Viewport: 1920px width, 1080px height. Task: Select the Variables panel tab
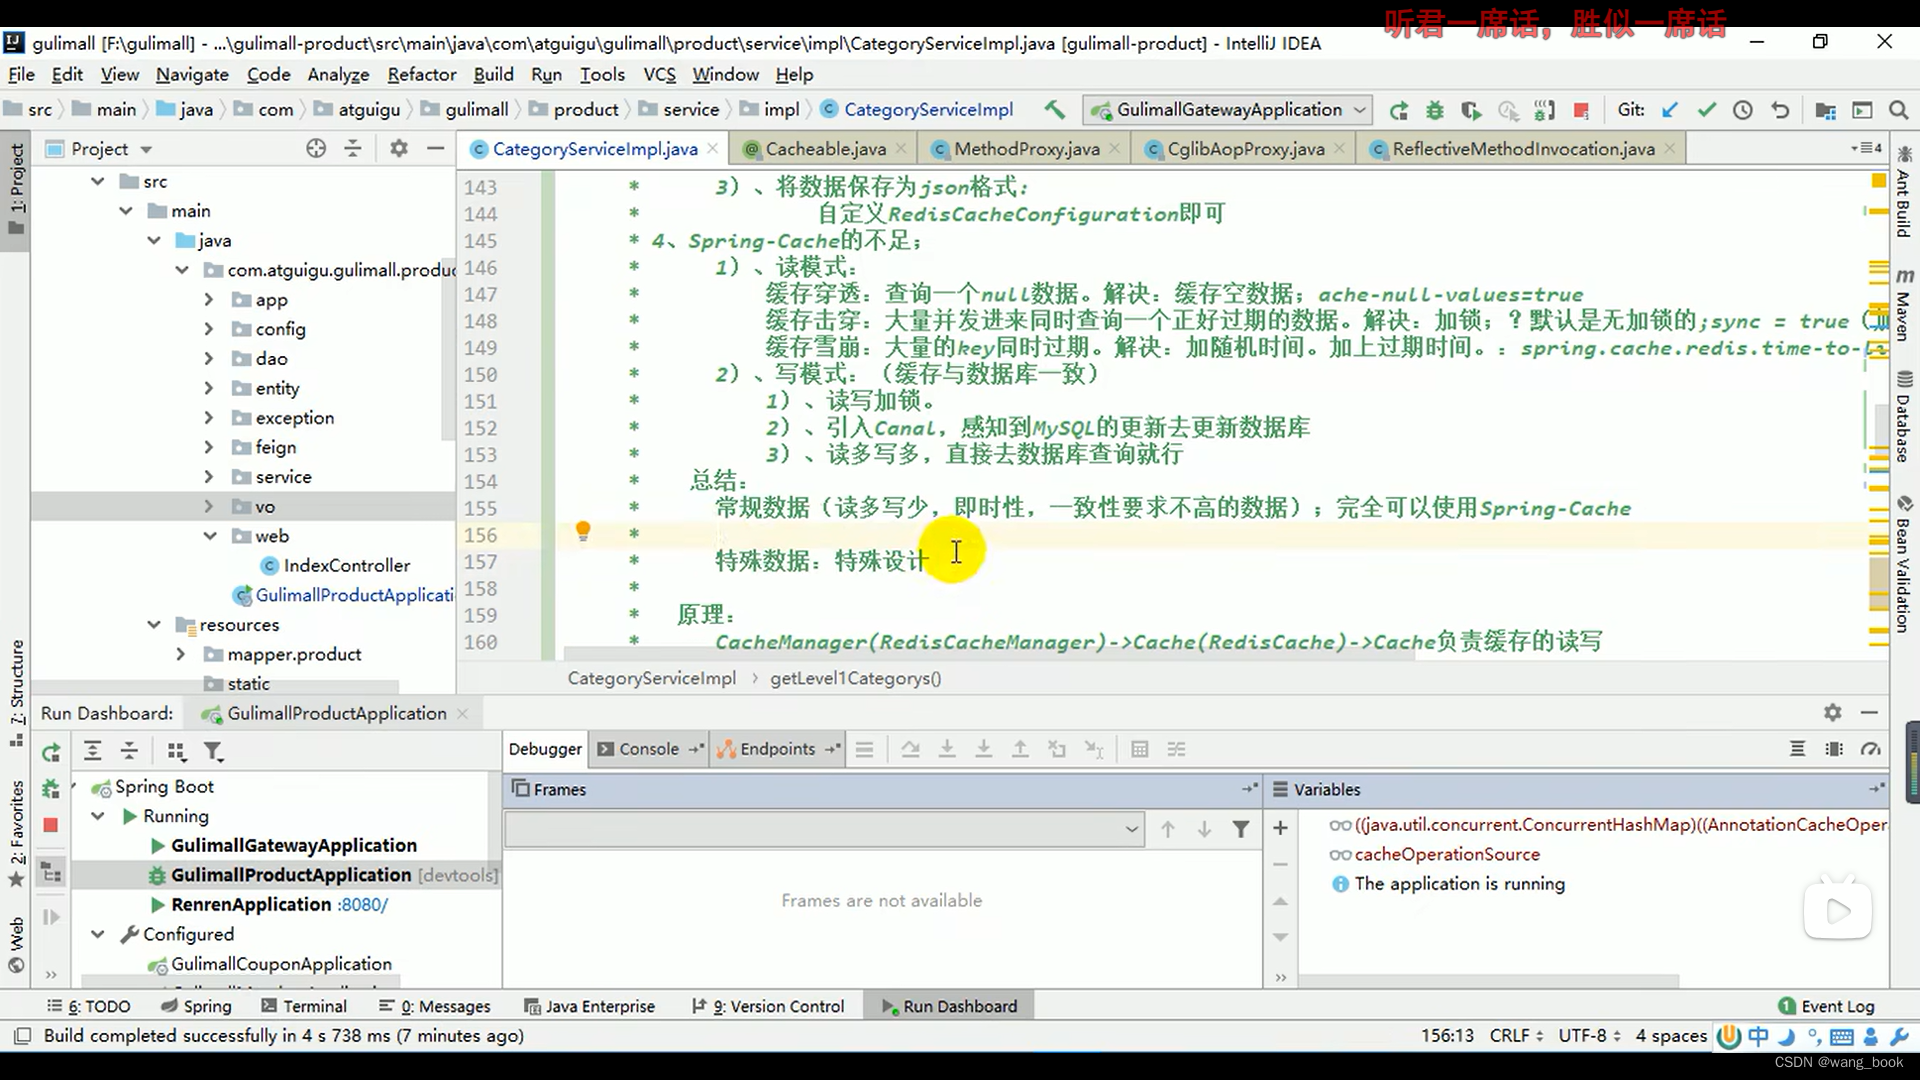1327,789
